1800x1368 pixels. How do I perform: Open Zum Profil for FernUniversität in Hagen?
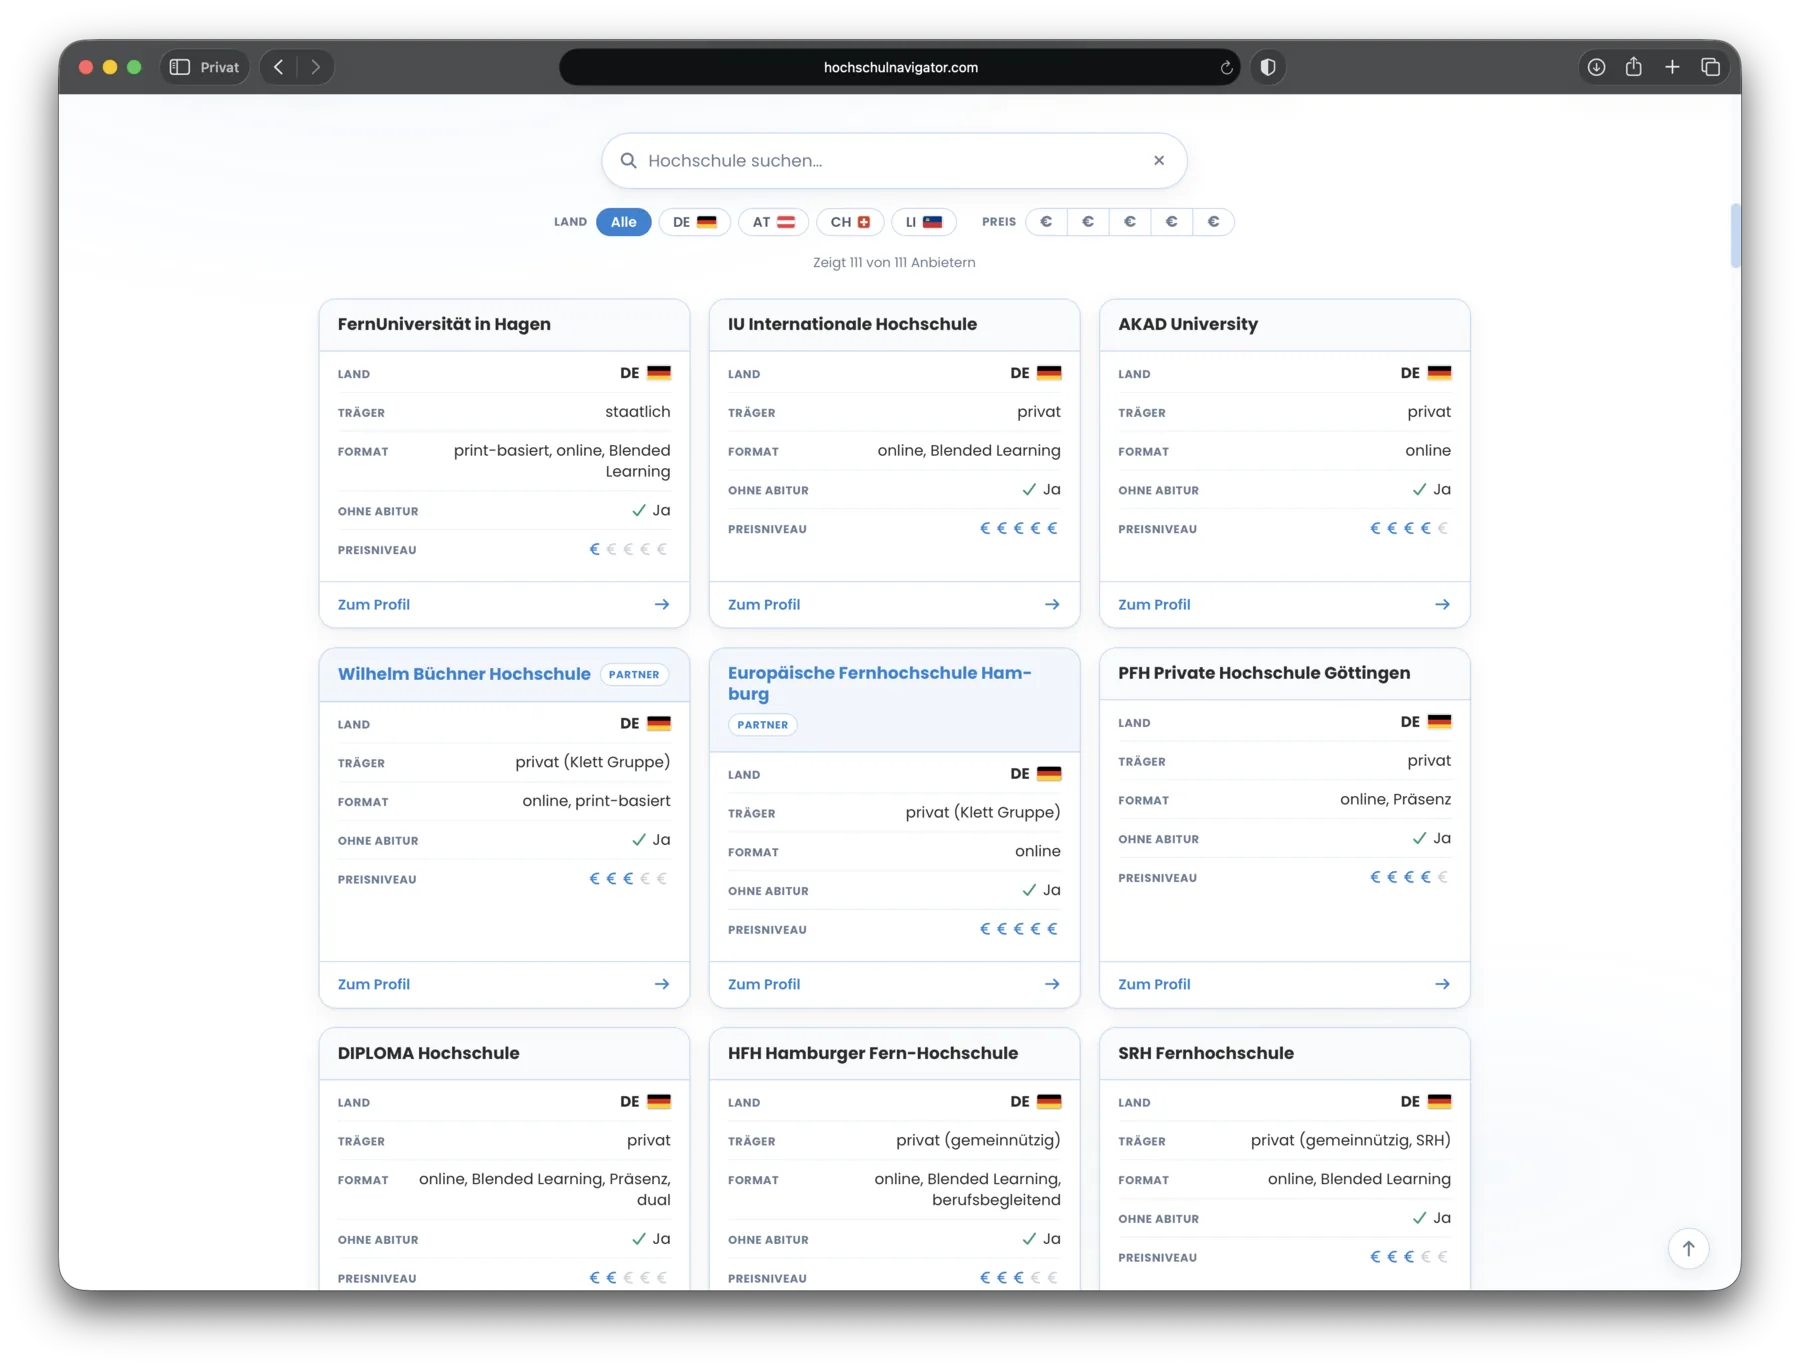pos(374,604)
